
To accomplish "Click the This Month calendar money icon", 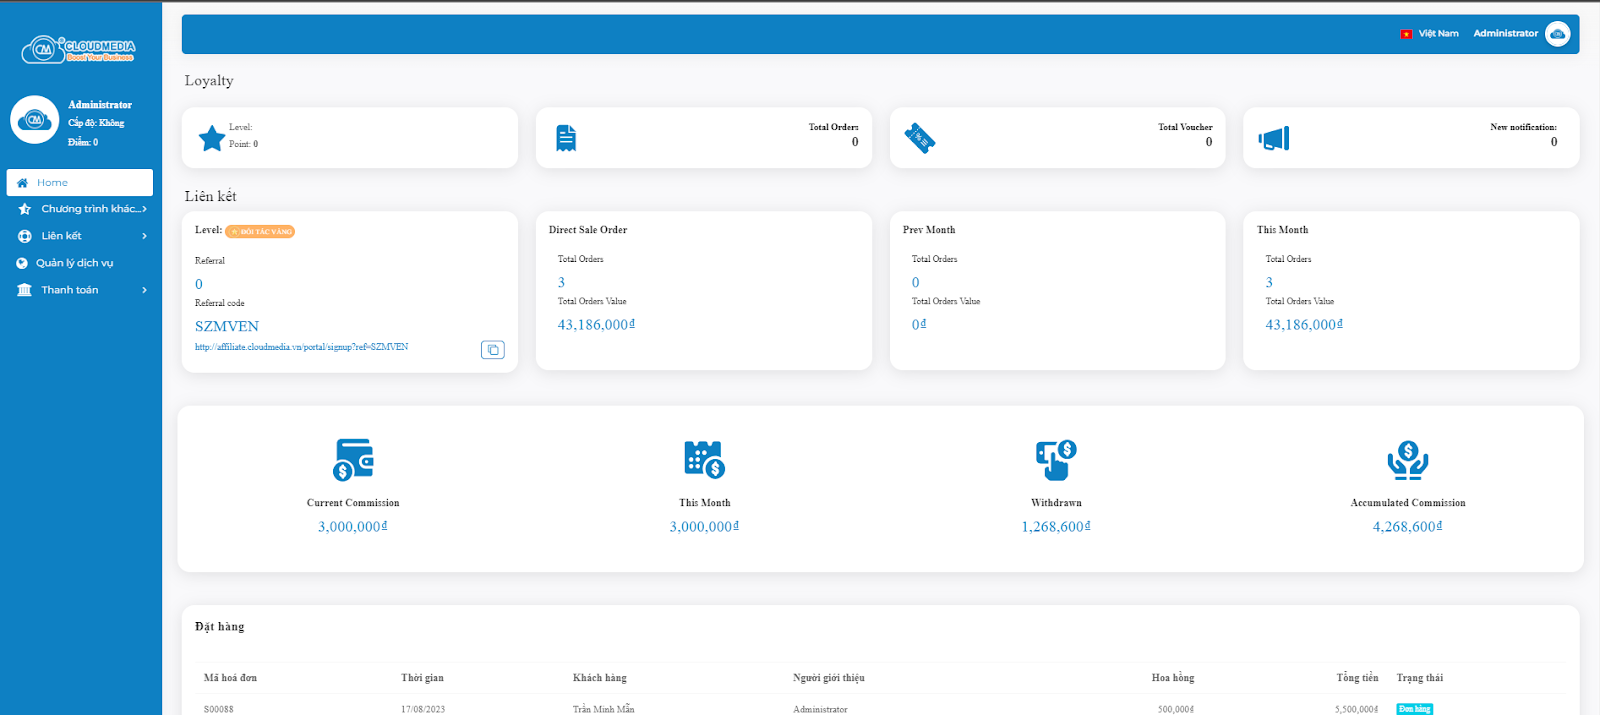I will pyautogui.click(x=704, y=460).
